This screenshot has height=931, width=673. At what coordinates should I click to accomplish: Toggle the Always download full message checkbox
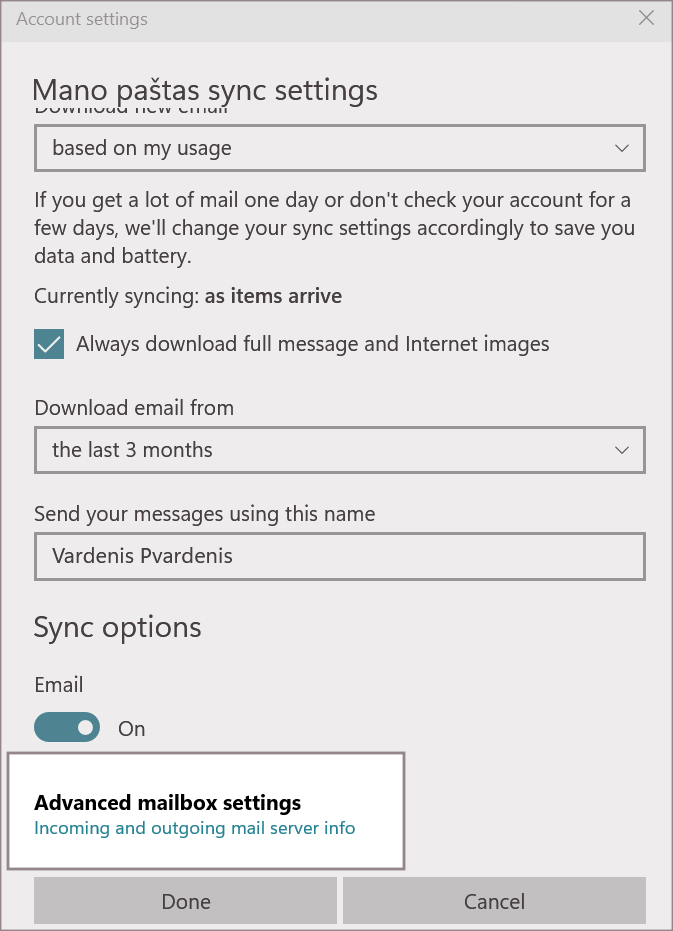[50, 345]
